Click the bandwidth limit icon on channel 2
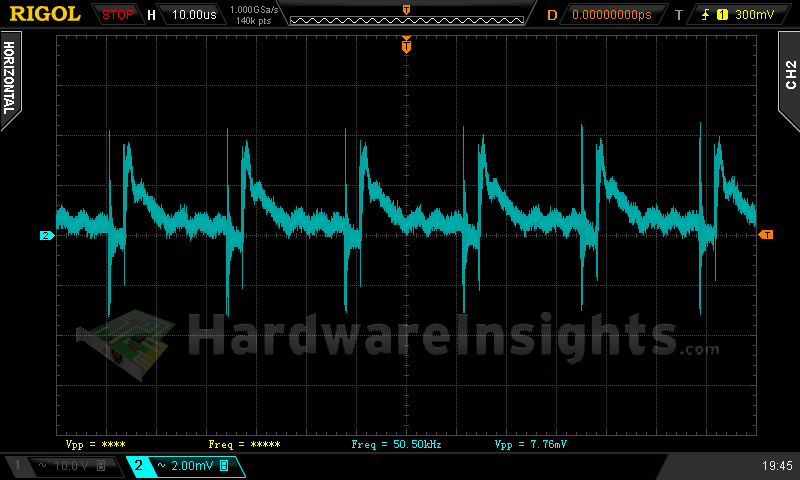This screenshot has width=800, height=480. coord(225,466)
